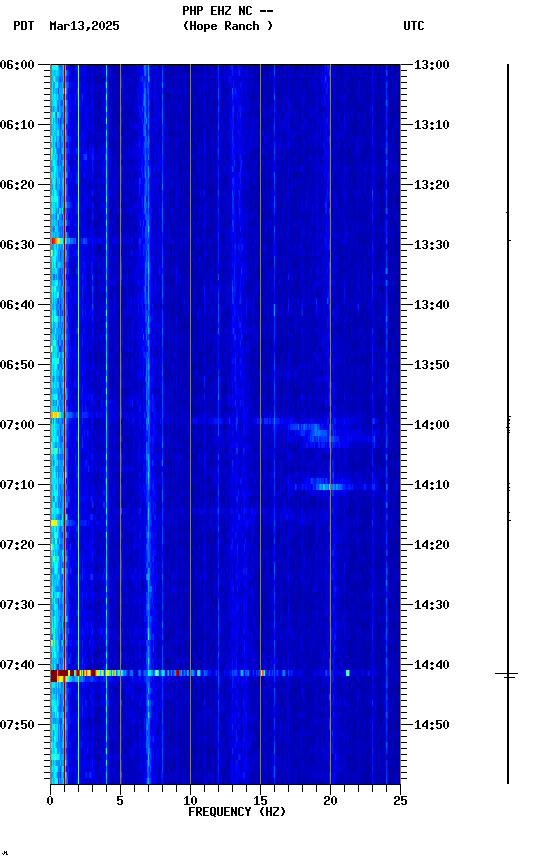Click the small seismogram wiggle near 14:00
This screenshot has height=864, width=552.
click(x=508, y=424)
